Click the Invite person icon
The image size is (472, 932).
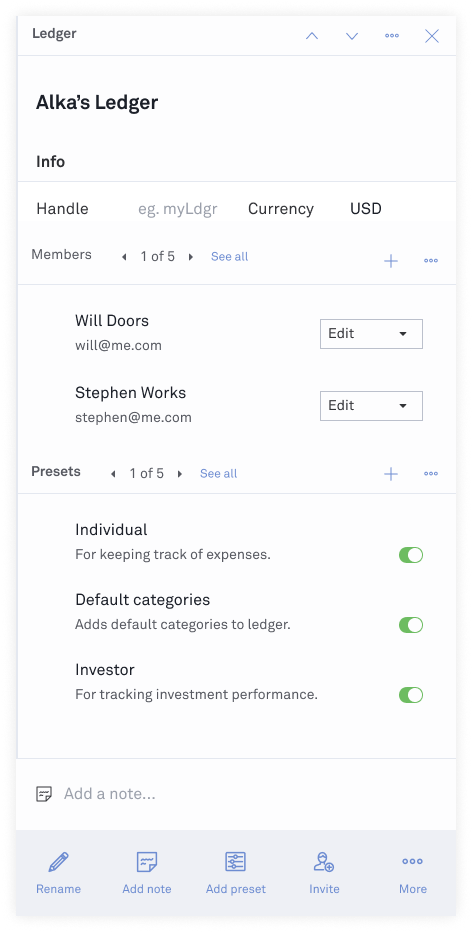pos(324,862)
